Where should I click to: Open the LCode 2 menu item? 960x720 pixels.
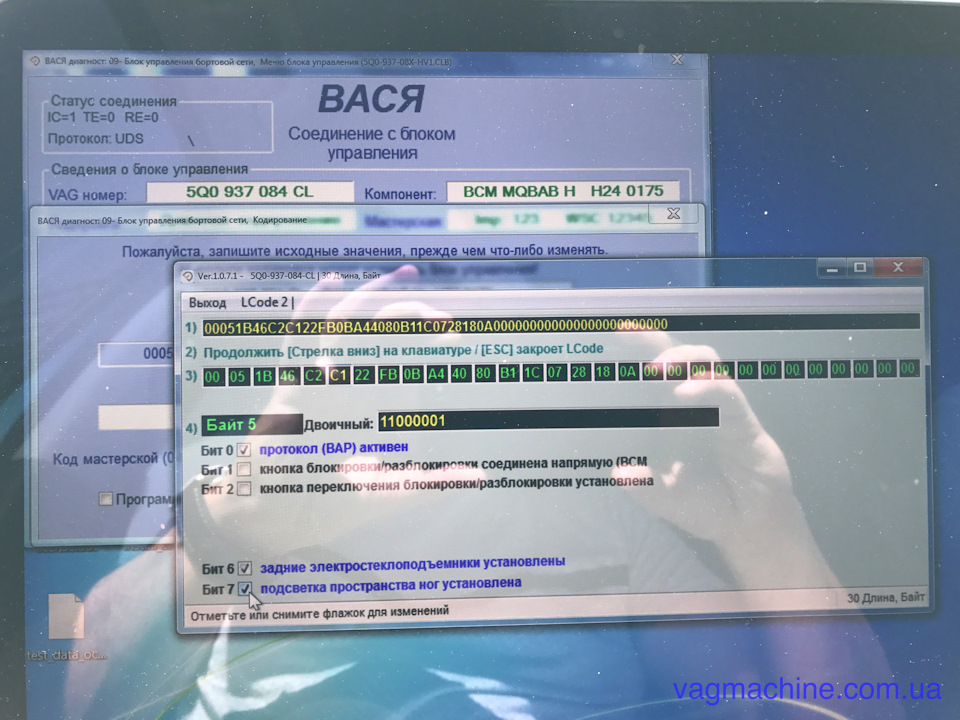click(x=264, y=302)
